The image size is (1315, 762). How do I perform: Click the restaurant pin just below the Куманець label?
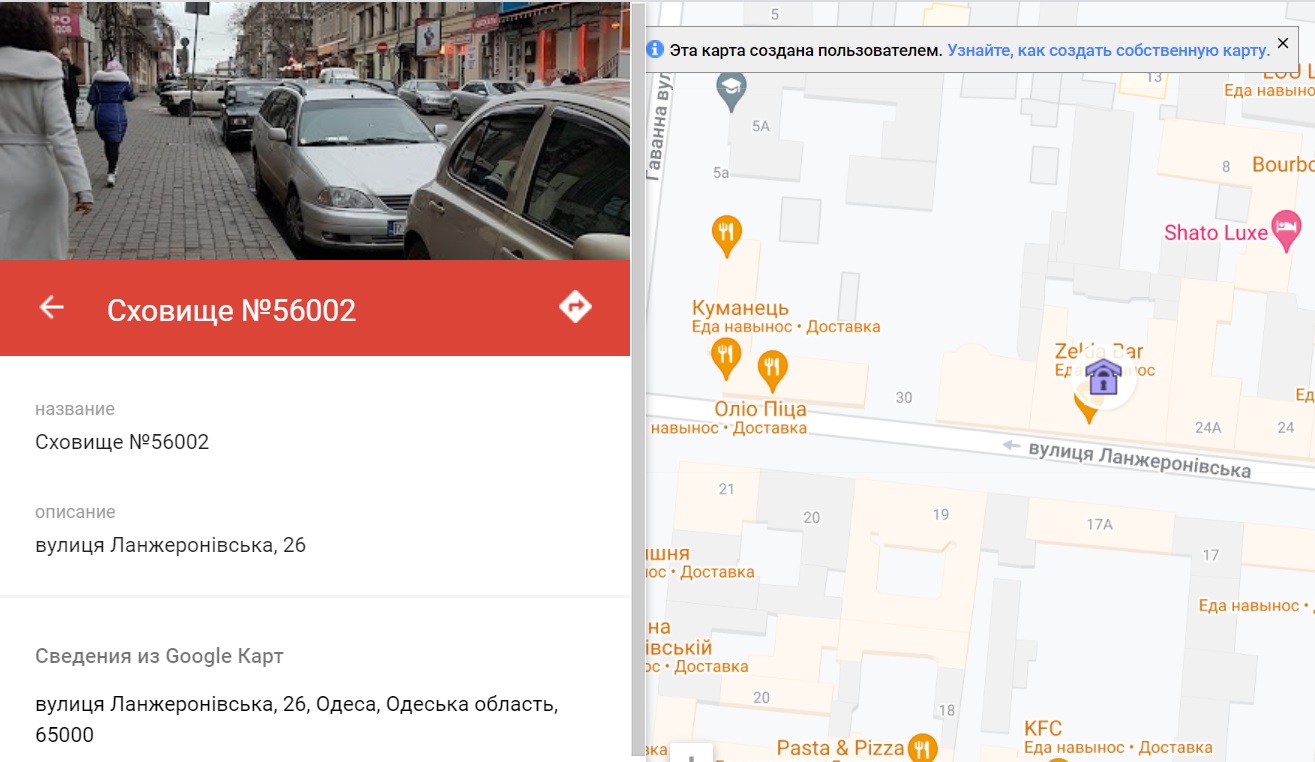click(x=726, y=355)
